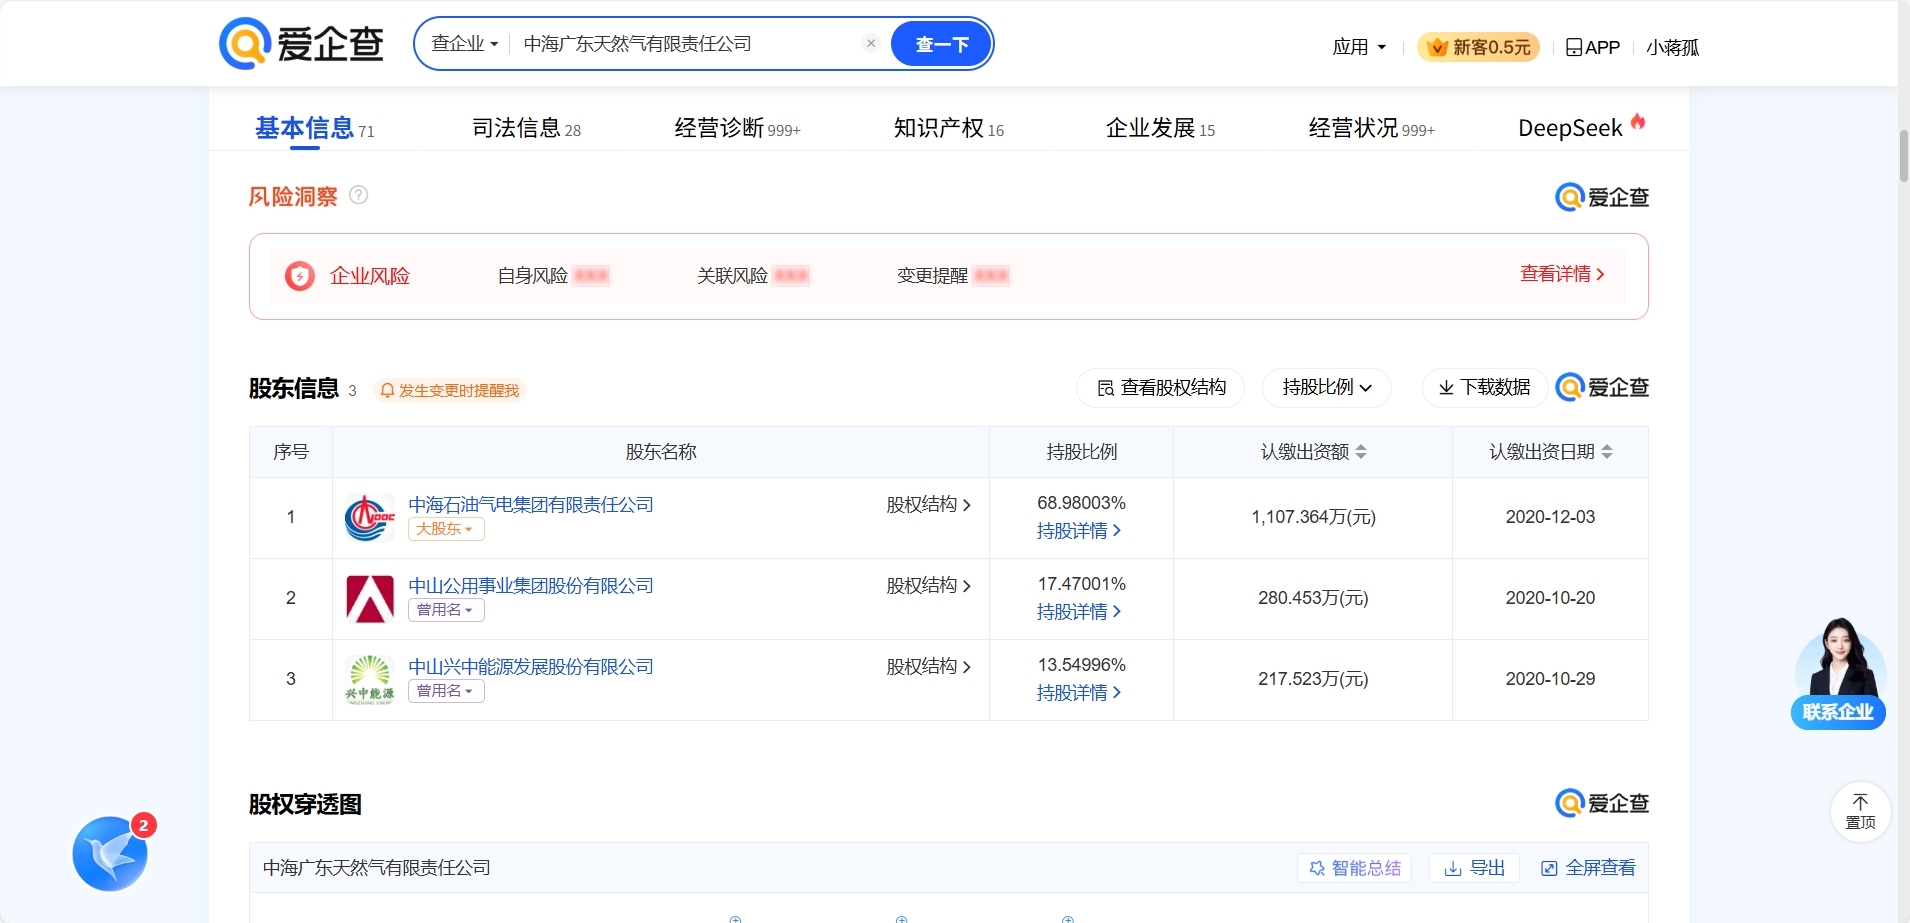Expand 曾用名 under 中山兴中能源发展
This screenshot has height=923, width=1910.
446,691
